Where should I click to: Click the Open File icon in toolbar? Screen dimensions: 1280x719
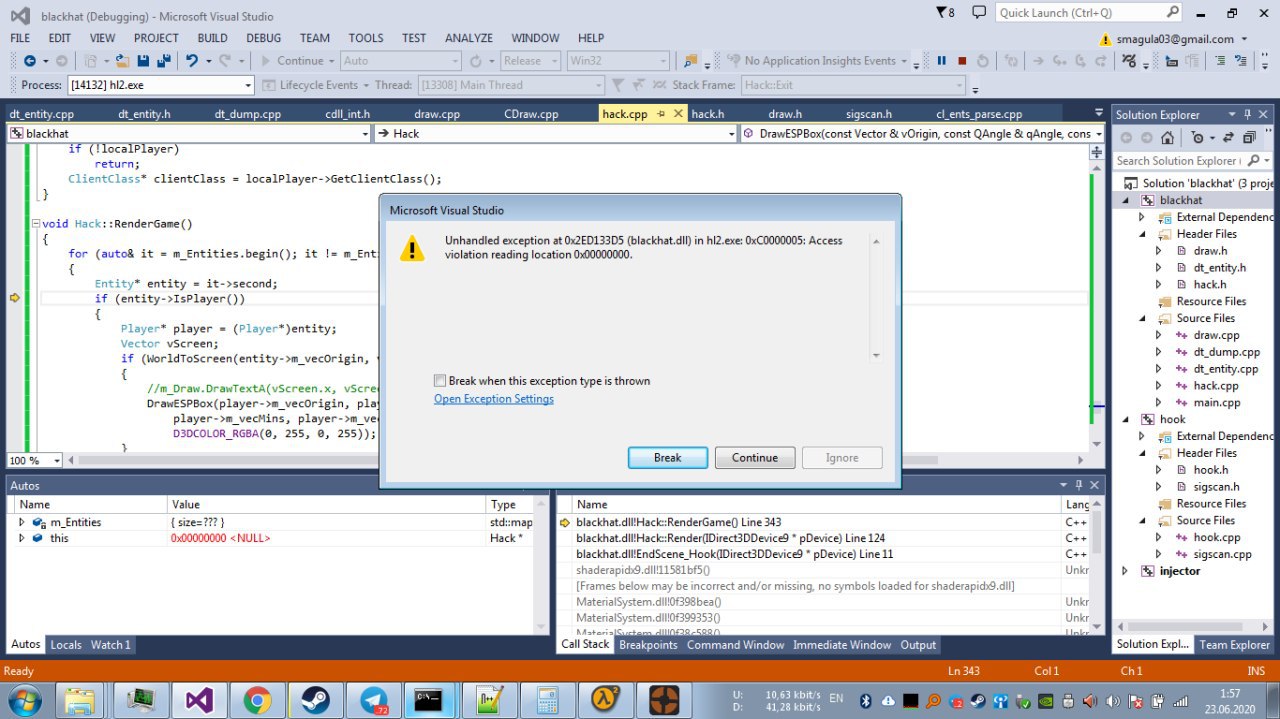click(x=122, y=61)
